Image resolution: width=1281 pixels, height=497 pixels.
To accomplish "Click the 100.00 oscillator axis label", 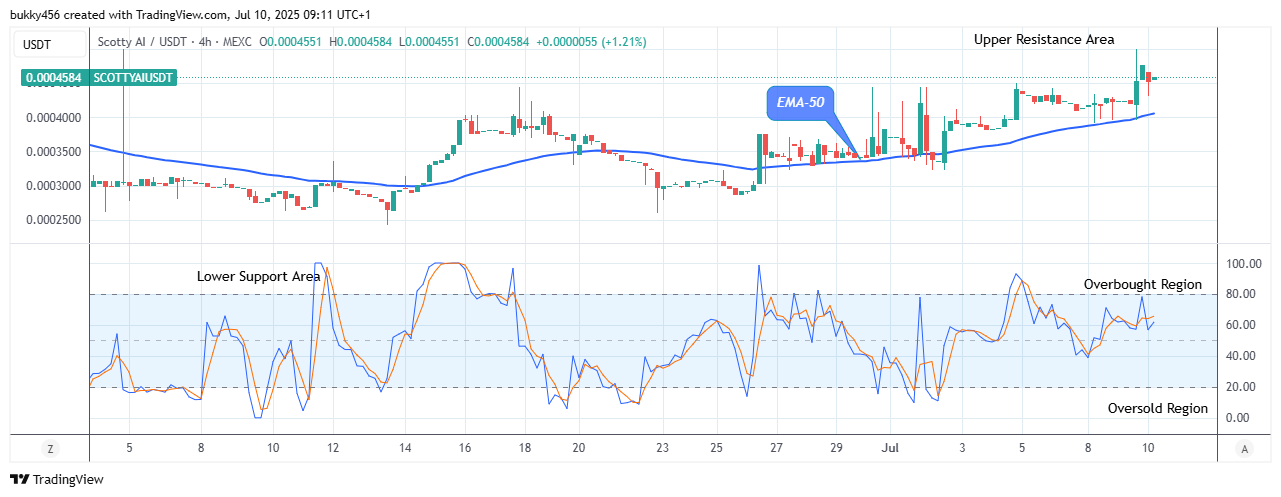I will point(1243,263).
